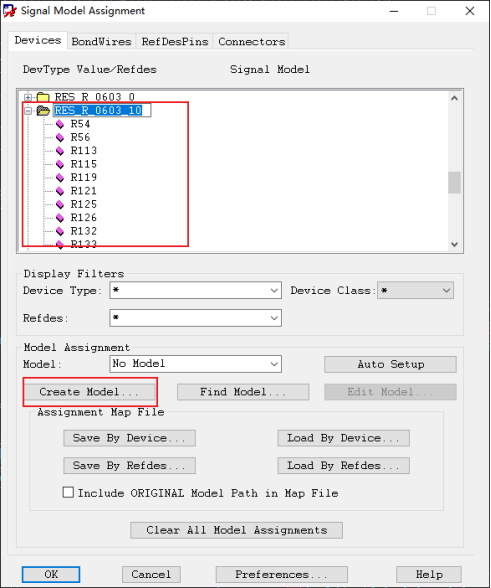Minimize the Signal Model Assignment window
Viewport: 491px width, 588px height.
(394, 11)
